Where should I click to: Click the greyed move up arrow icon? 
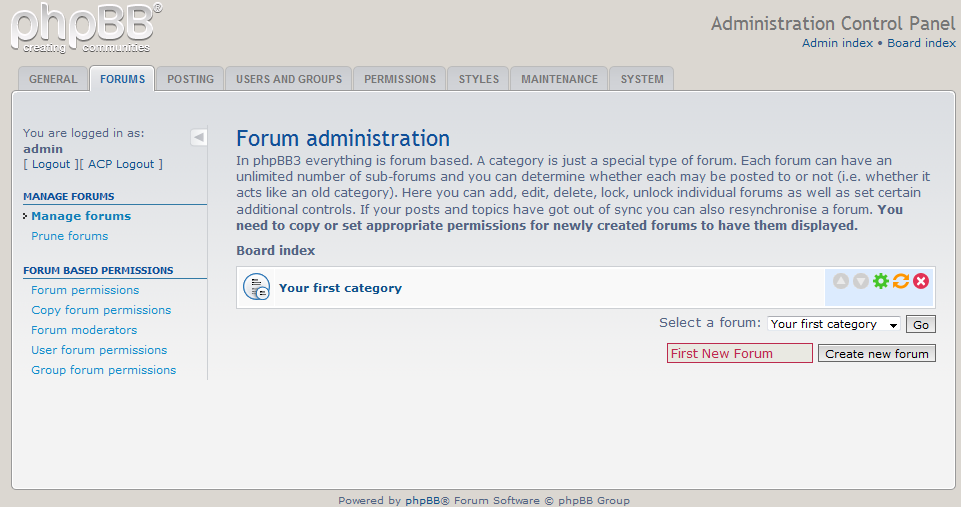841,281
